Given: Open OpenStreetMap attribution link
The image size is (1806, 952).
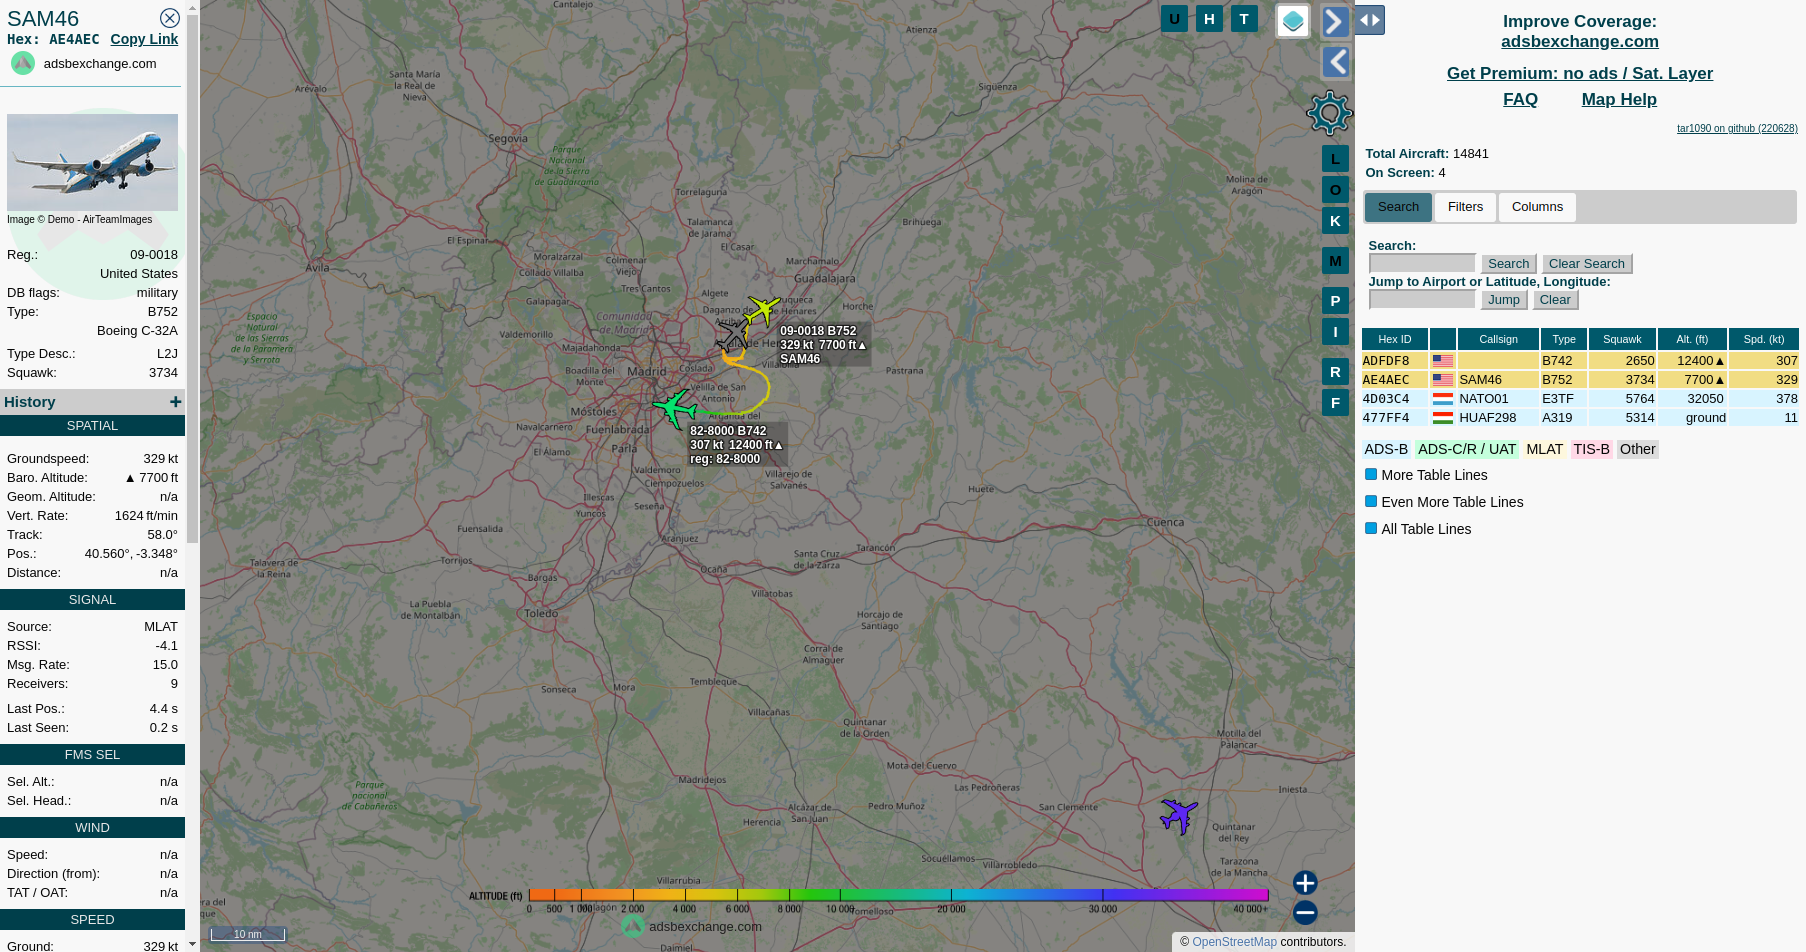Looking at the screenshot, I should tap(1234, 942).
